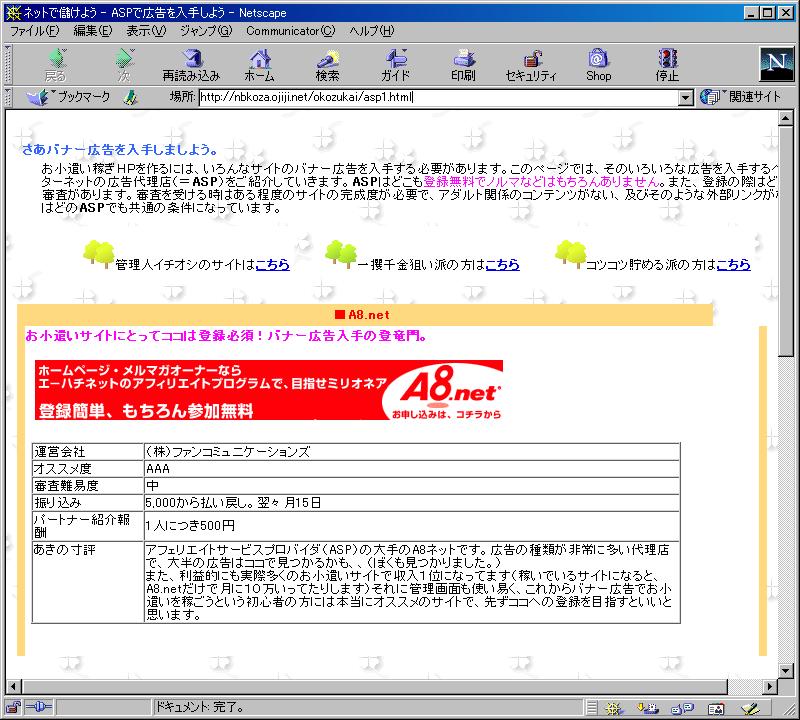Open the ガイド guide button
Screen dimensions: 800x720
[395, 65]
